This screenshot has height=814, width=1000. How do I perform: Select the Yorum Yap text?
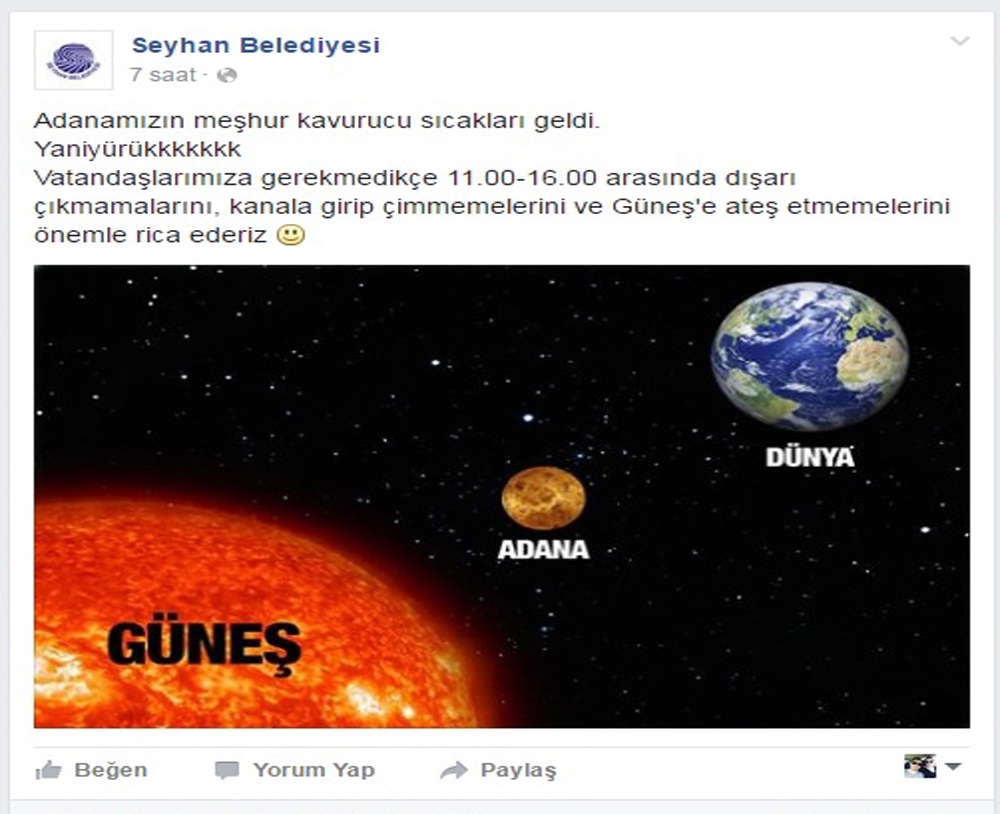(x=314, y=770)
